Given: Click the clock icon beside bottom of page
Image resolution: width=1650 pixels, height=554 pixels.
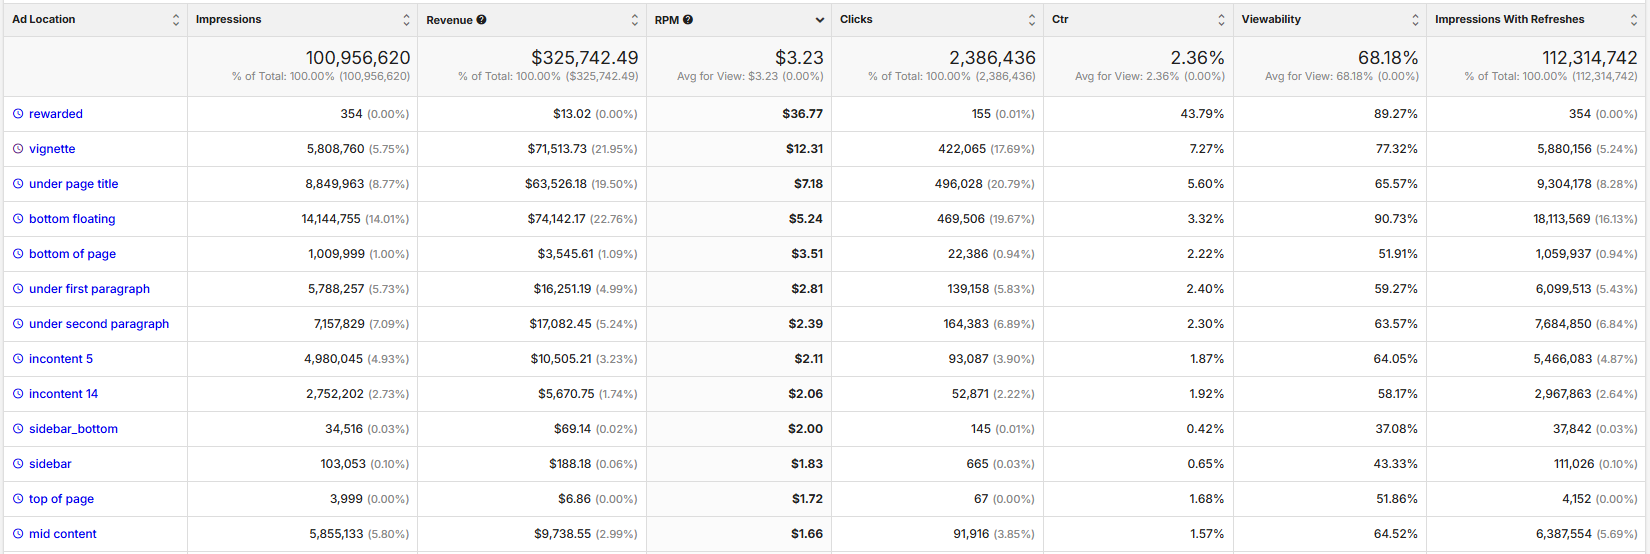Looking at the screenshot, I should (18, 254).
